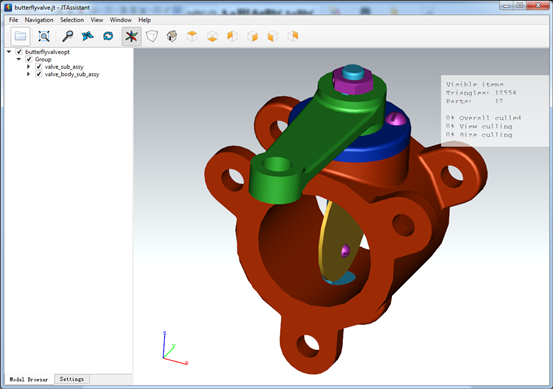Viewport: 553px width, 389px height.
Task: Select the magnifying glass zoom tool
Action: tap(67, 36)
